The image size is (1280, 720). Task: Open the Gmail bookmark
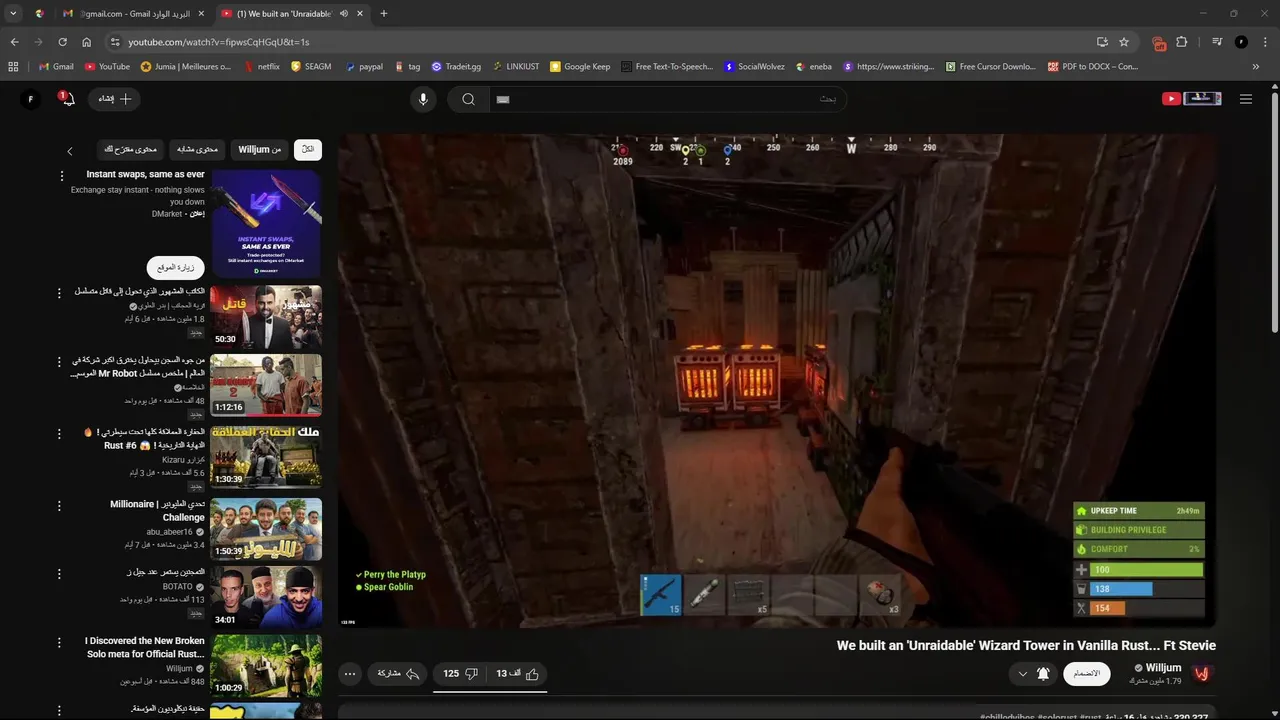56,67
